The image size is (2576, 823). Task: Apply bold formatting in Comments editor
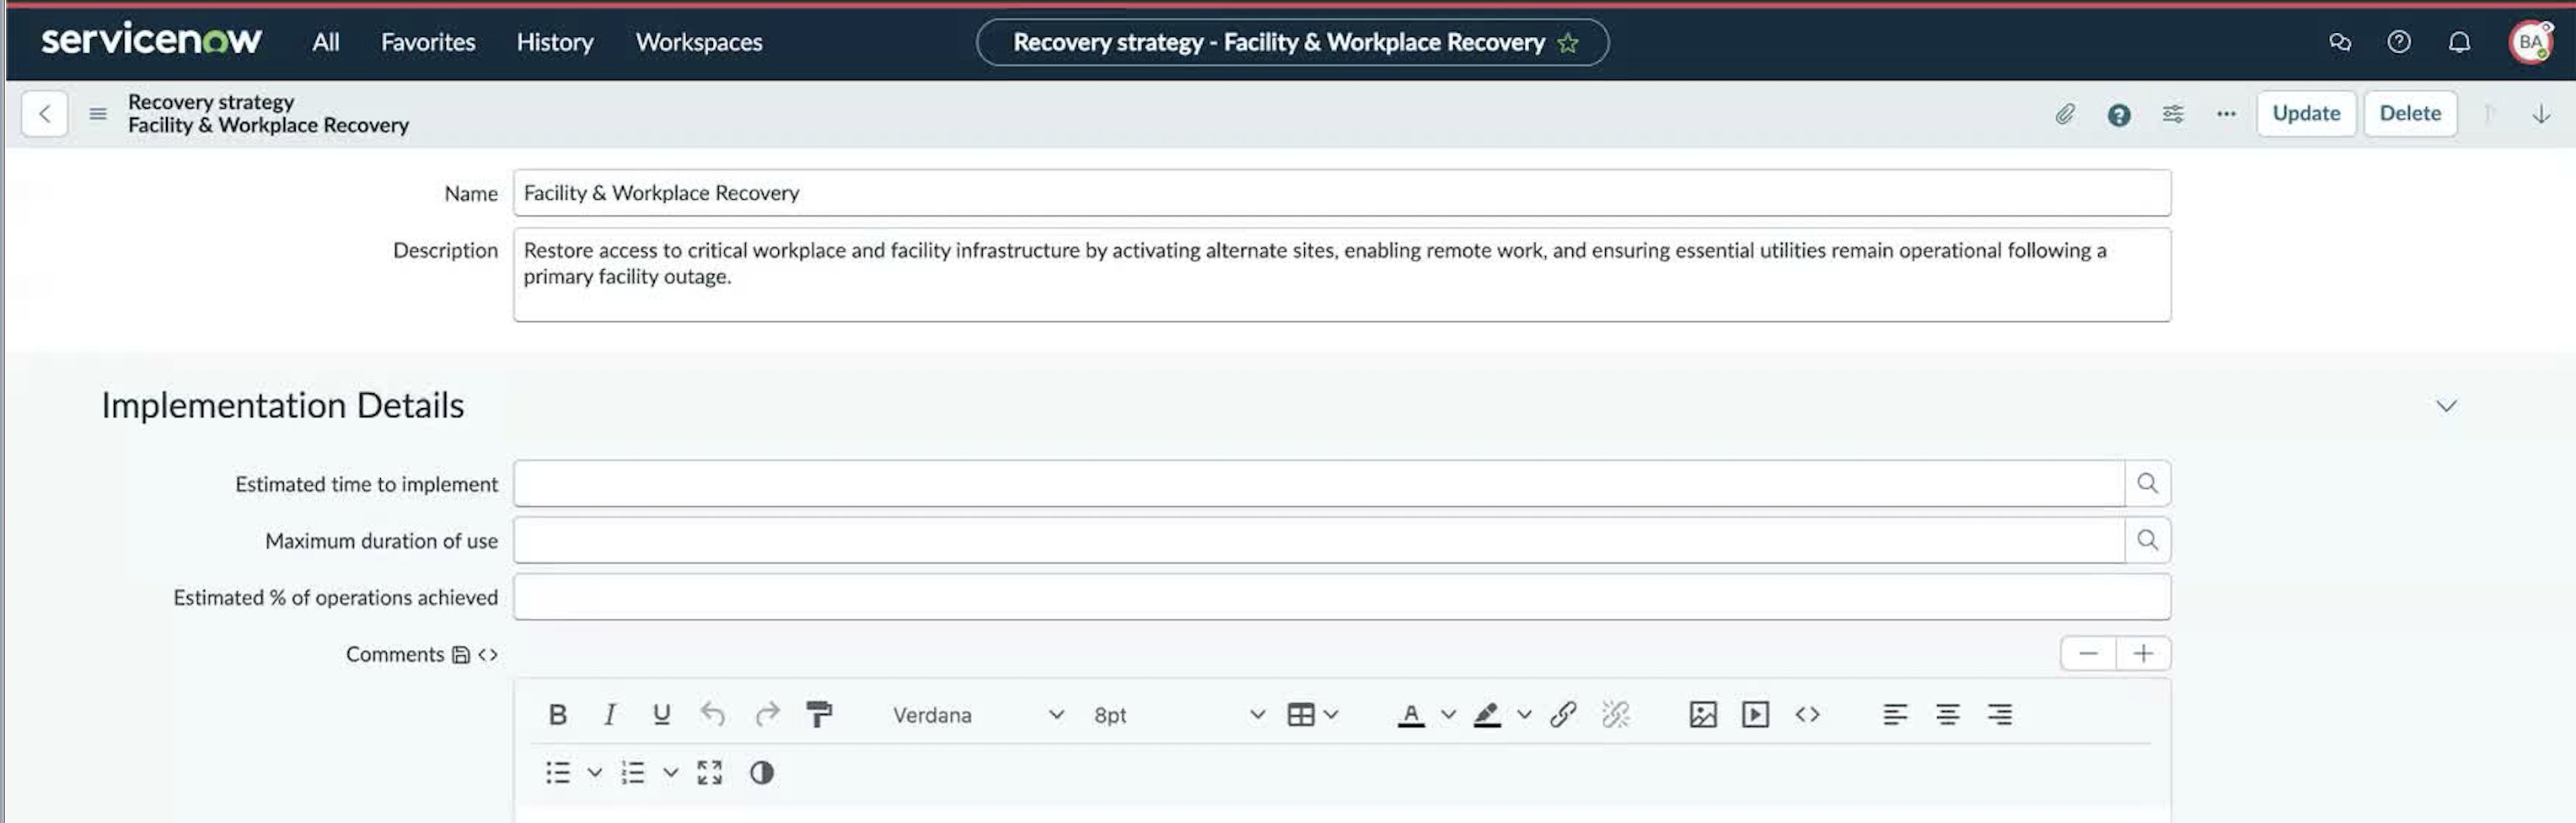point(558,715)
